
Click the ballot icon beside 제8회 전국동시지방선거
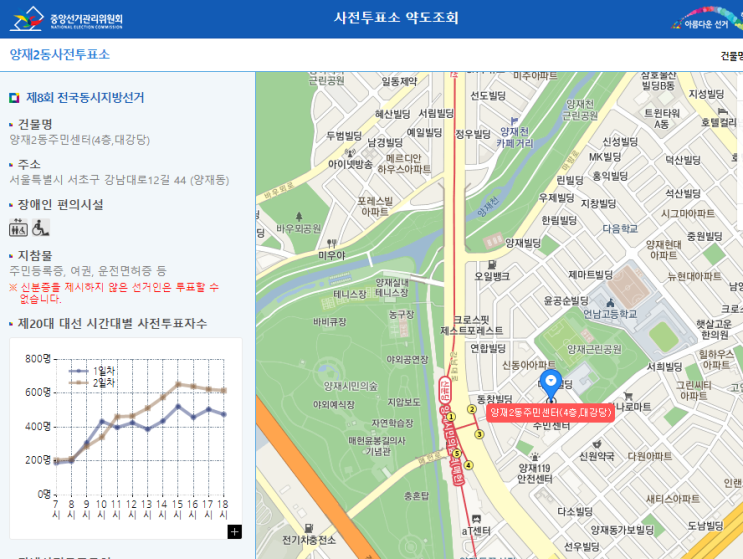click(14, 98)
